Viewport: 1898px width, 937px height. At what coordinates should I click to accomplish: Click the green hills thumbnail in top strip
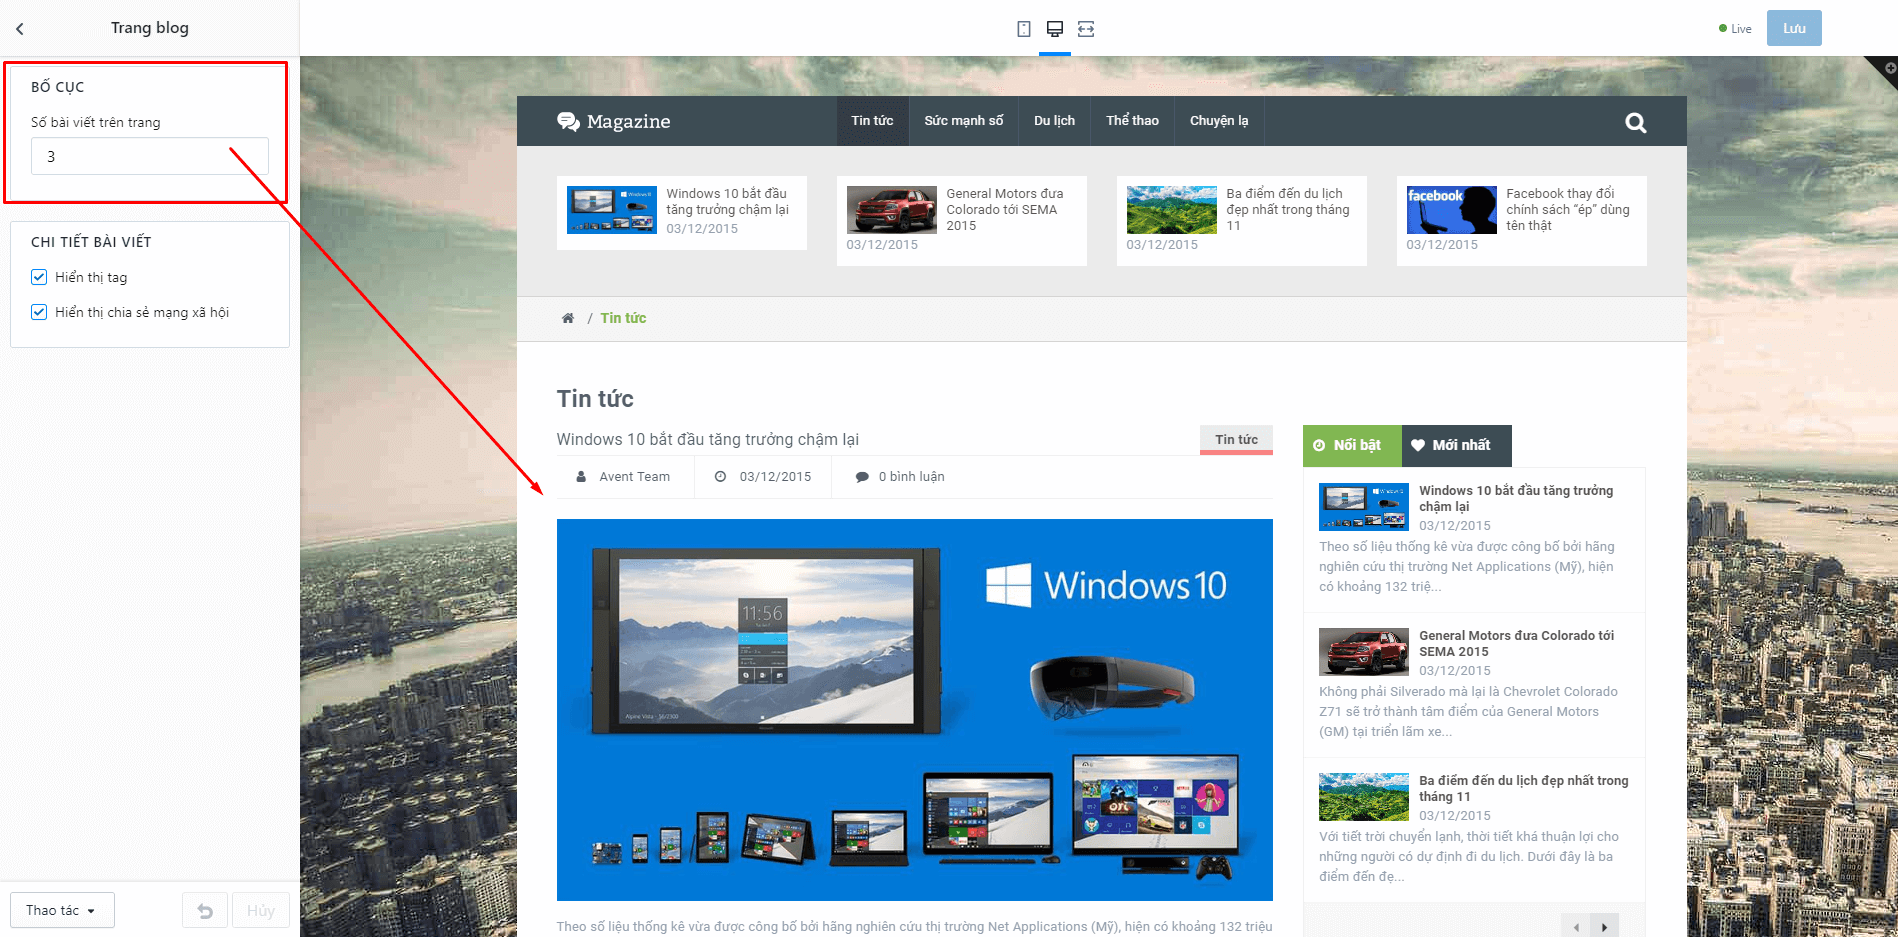[1172, 210]
